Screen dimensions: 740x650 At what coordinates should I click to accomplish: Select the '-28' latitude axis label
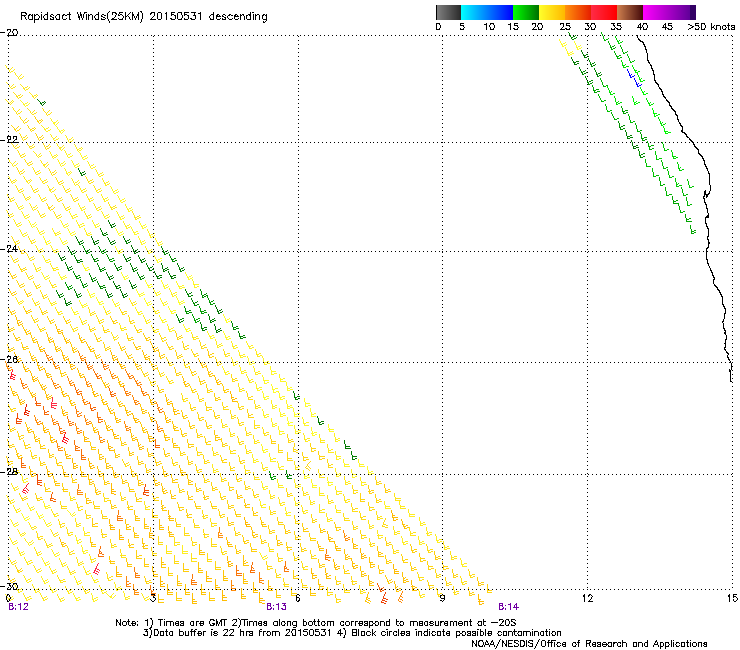(x=9, y=472)
